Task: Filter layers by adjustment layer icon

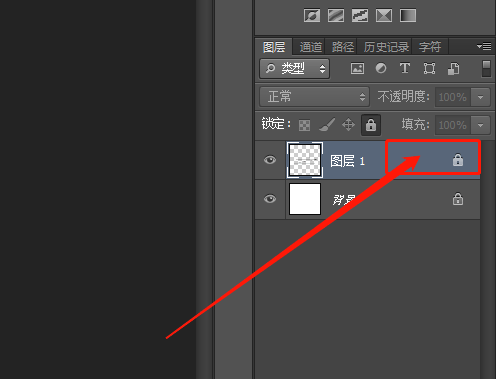Action: [381, 68]
